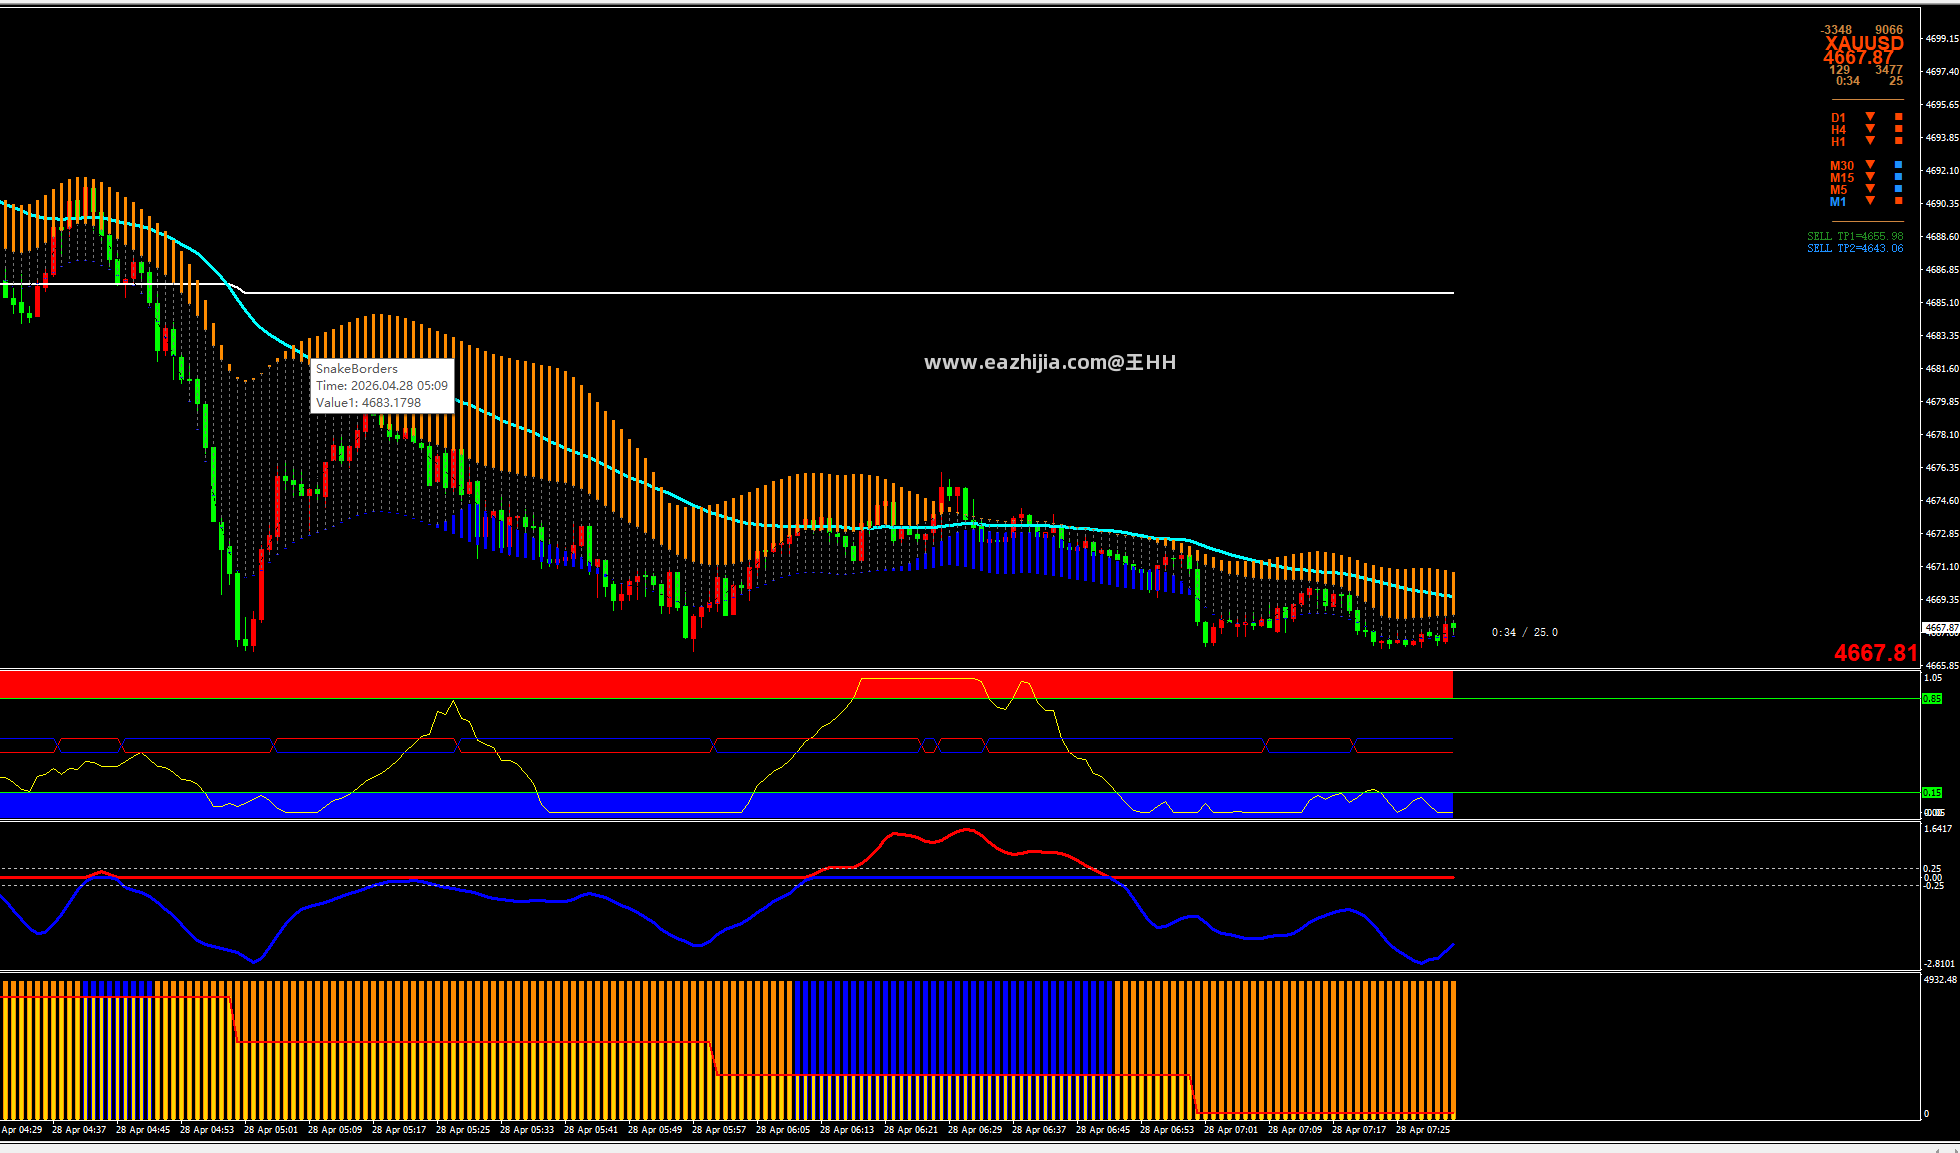Click the large red 4667.81 price label

(x=1876, y=653)
